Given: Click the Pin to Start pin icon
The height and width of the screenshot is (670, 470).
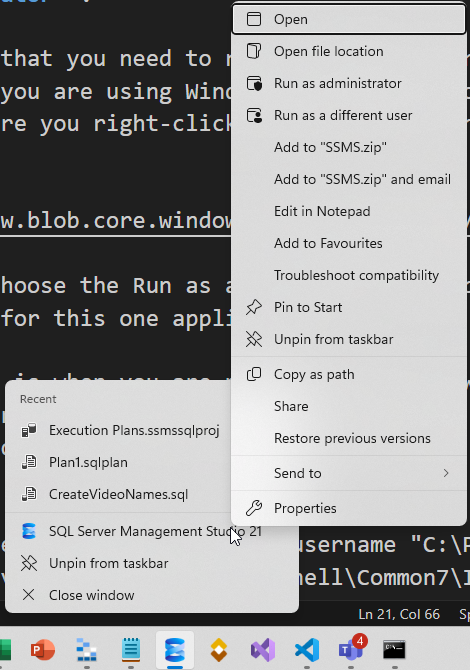Looking at the screenshot, I should (x=254, y=307).
